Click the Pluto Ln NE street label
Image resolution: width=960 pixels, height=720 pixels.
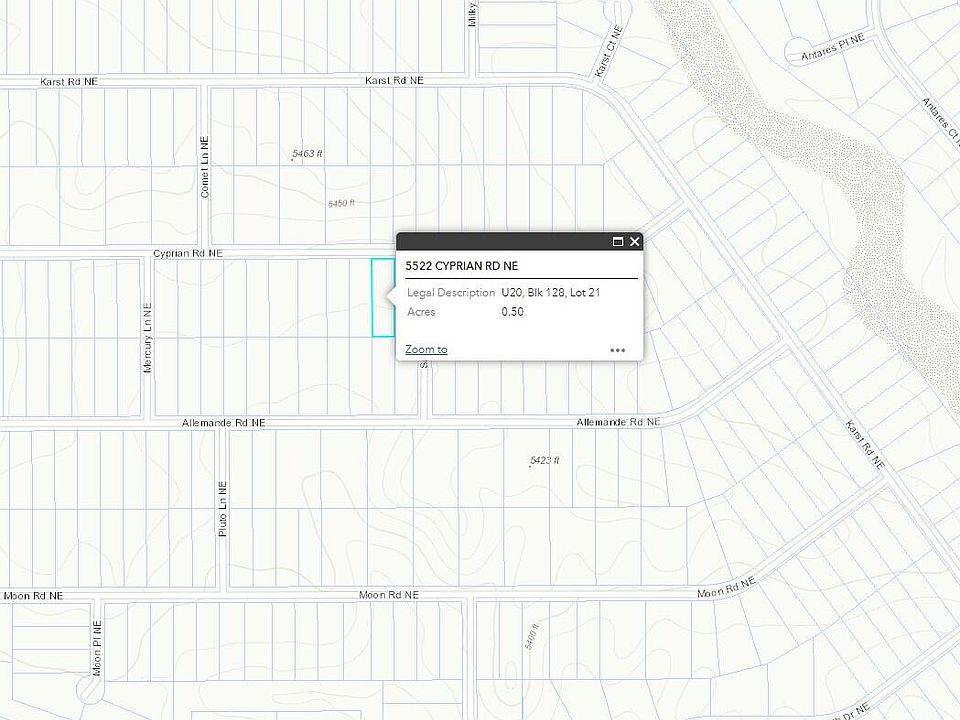pos(223,509)
